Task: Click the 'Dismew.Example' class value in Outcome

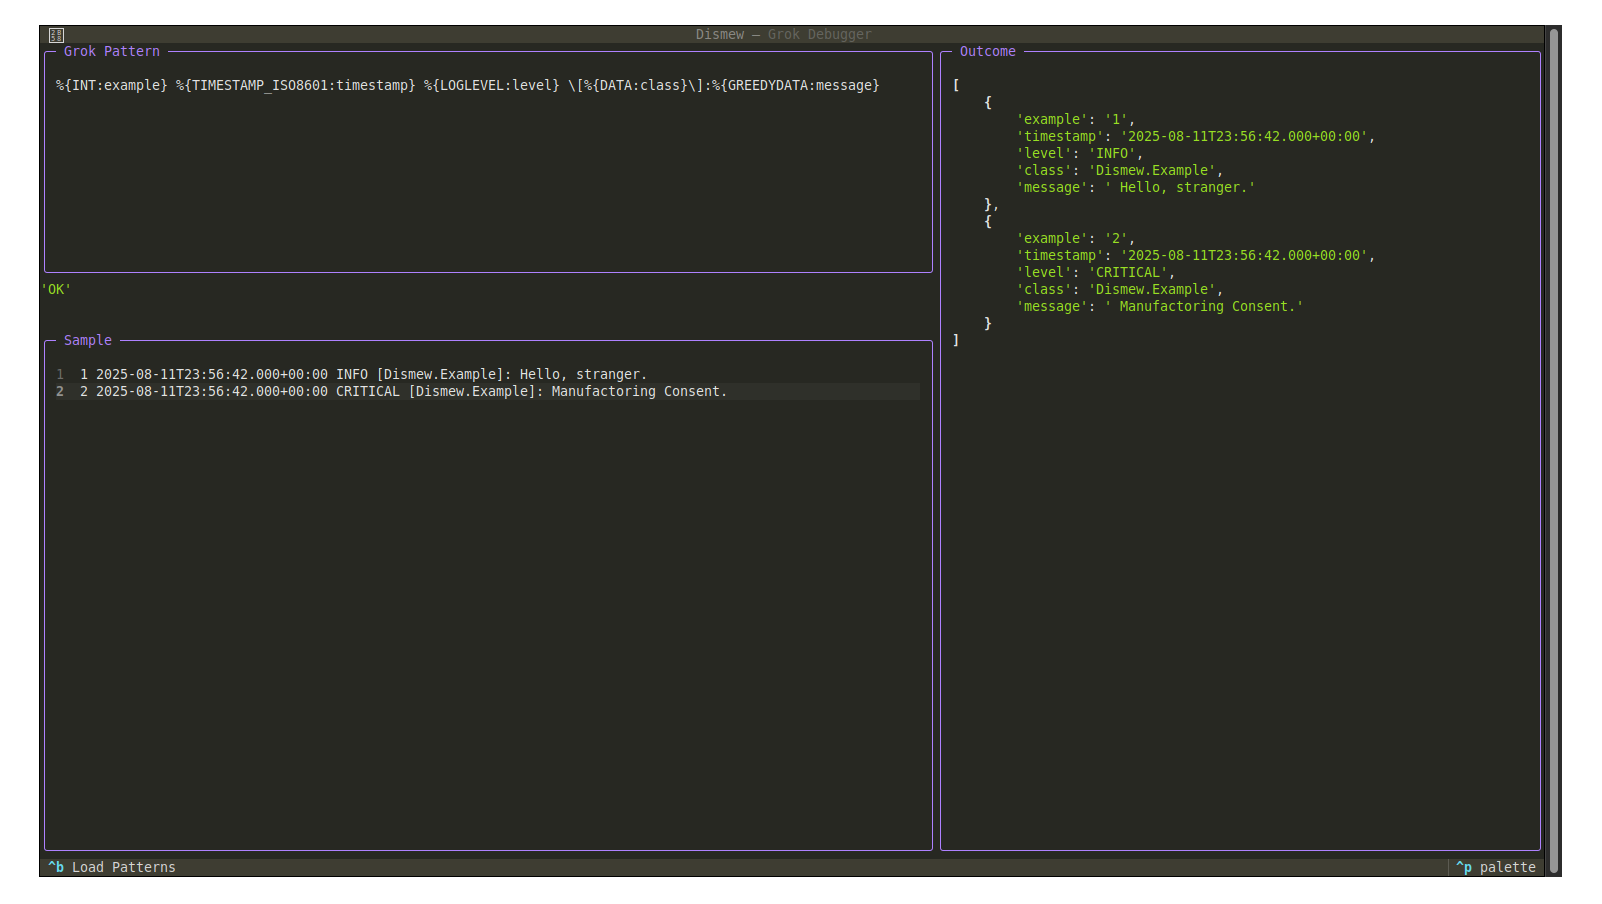Action: [x=1154, y=170]
